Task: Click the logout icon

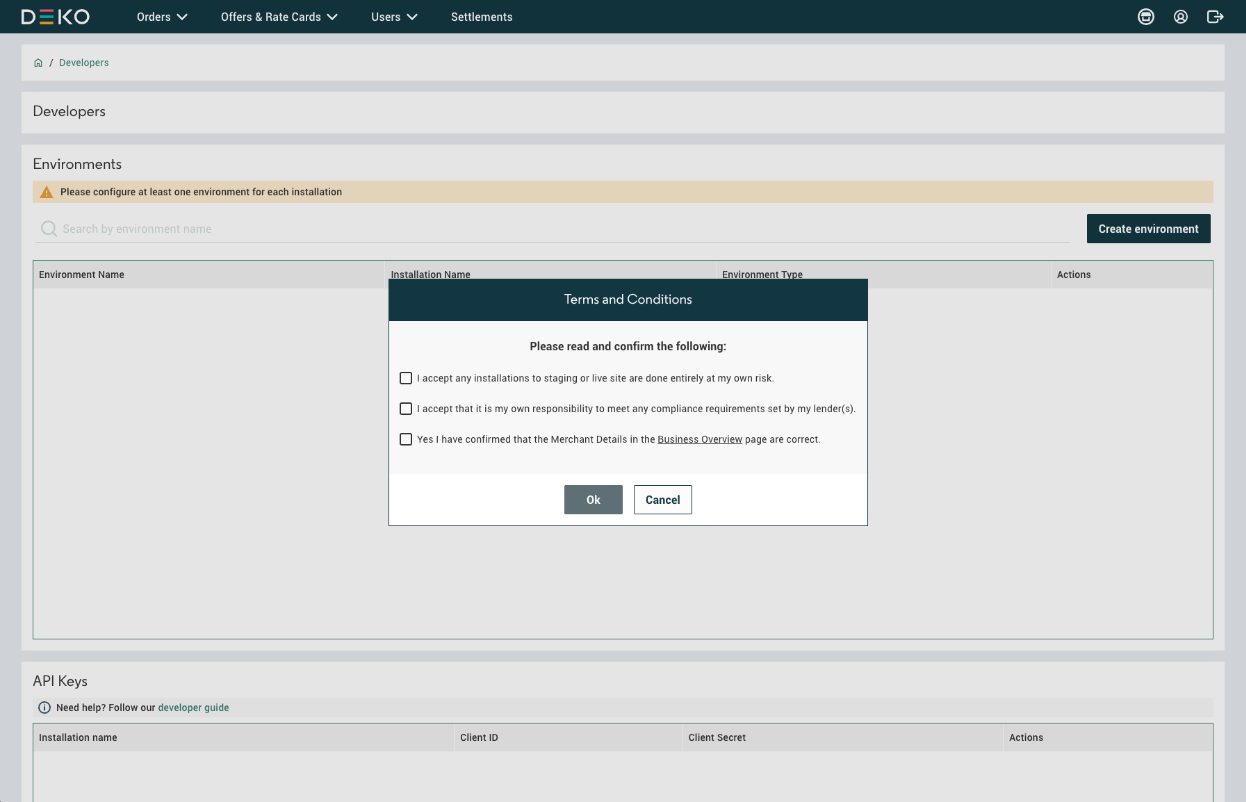Action: (1215, 17)
